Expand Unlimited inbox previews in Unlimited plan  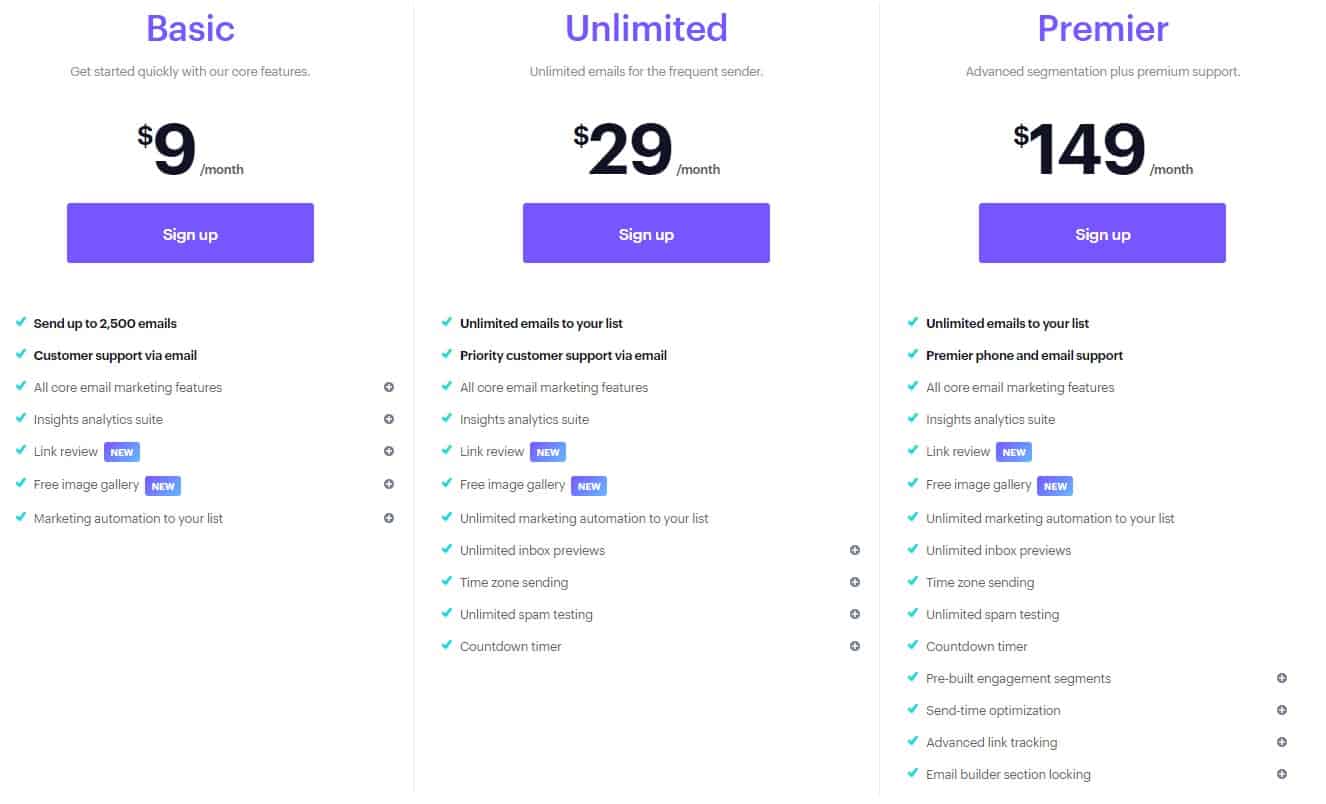pos(855,550)
